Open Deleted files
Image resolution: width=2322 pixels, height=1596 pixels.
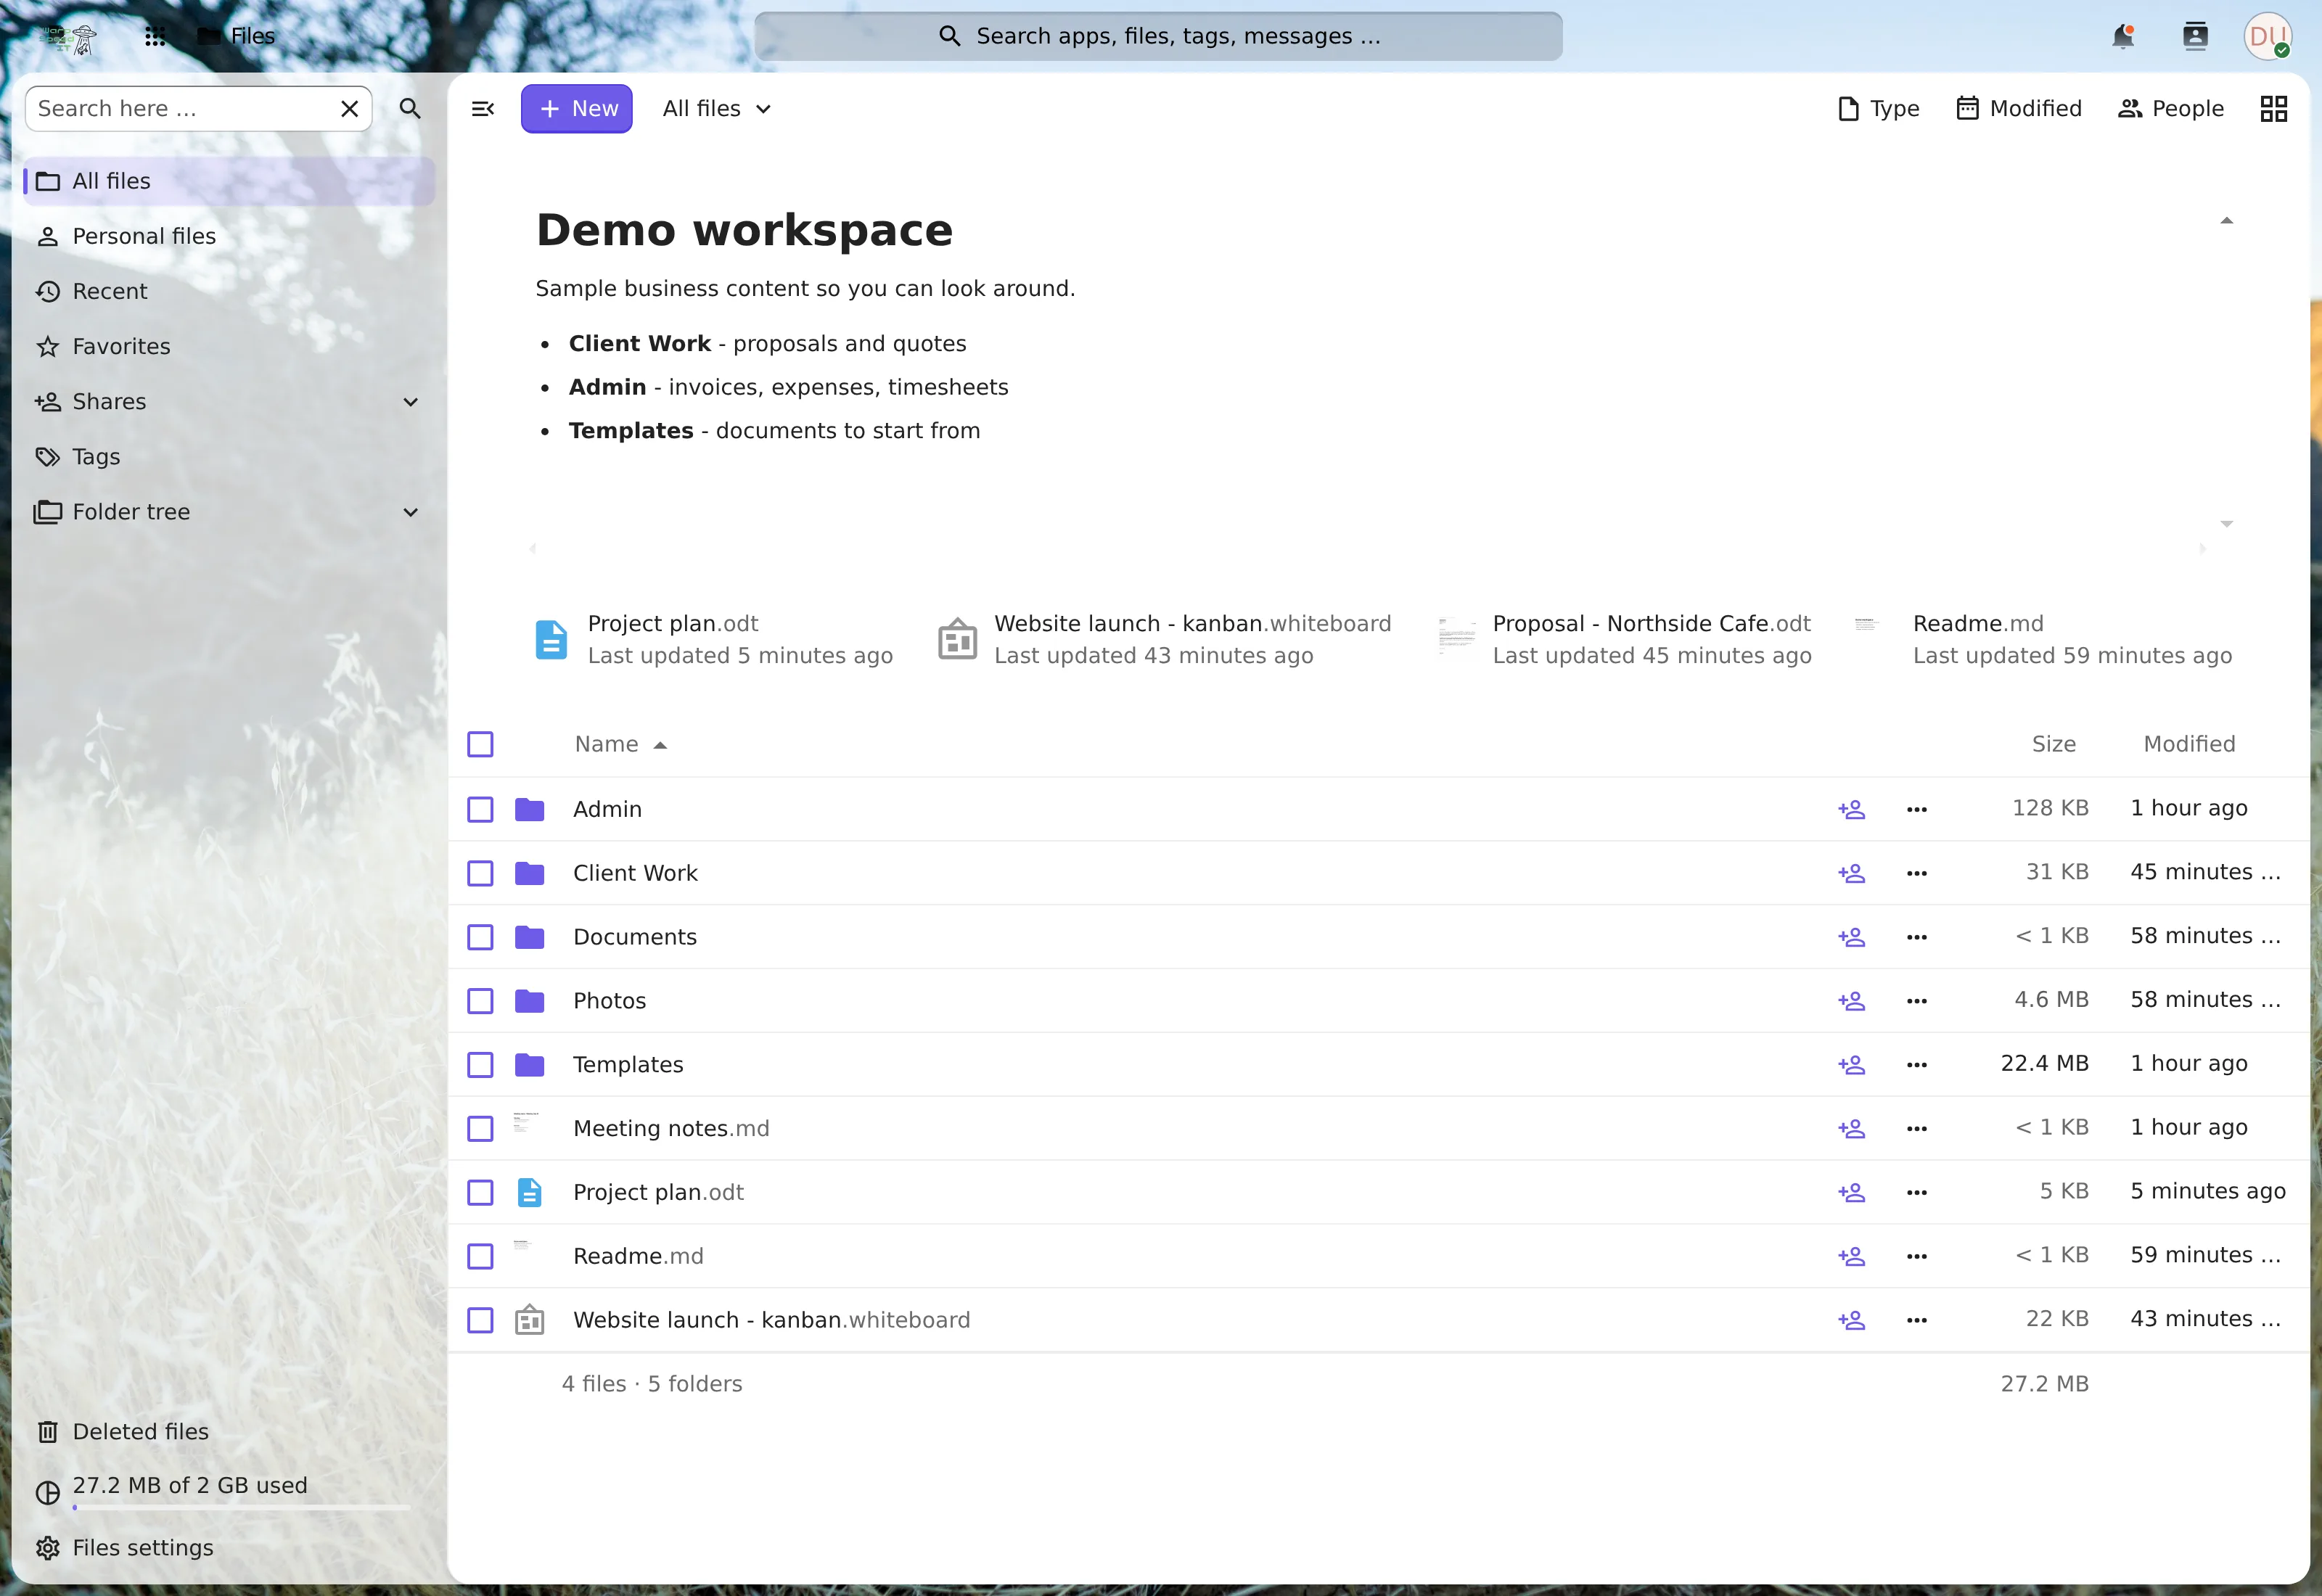click(229, 1431)
